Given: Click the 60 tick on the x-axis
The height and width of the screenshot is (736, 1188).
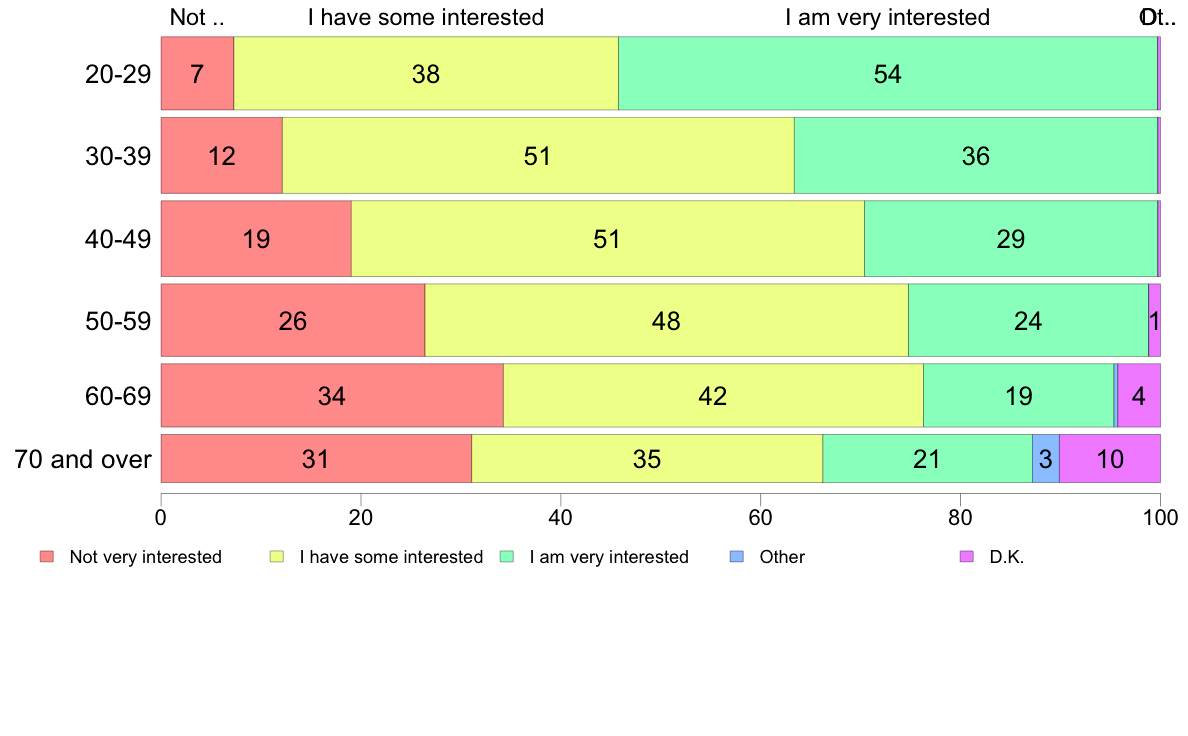Looking at the screenshot, I should pos(760,518).
